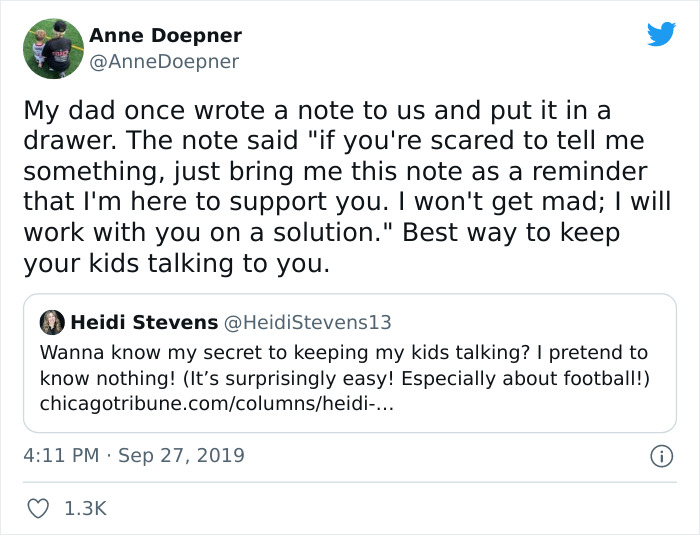Click Heidi Stevens' small avatar
This screenshot has width=700, height=535.
click(x=52, y=322)
